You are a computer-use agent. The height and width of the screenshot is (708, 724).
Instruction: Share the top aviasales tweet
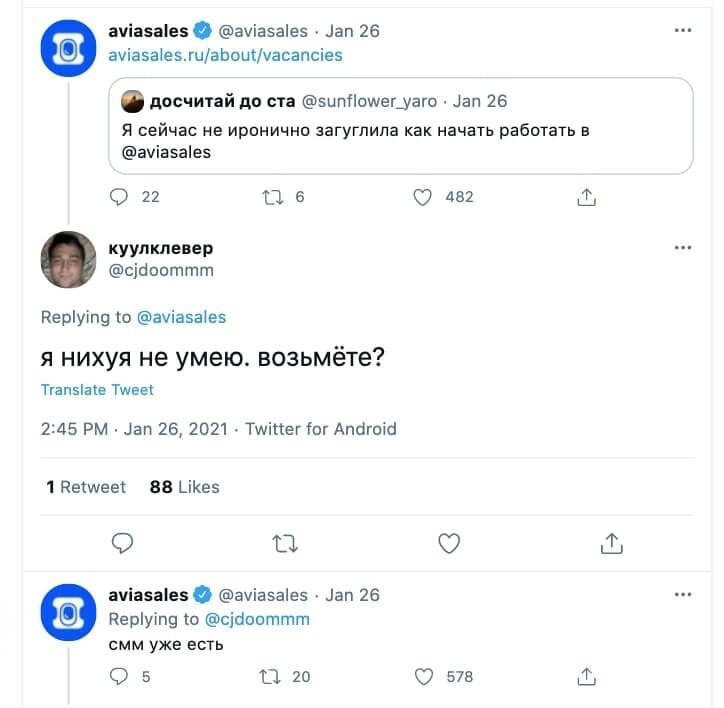pyautogui.click(x=587, y=197)
